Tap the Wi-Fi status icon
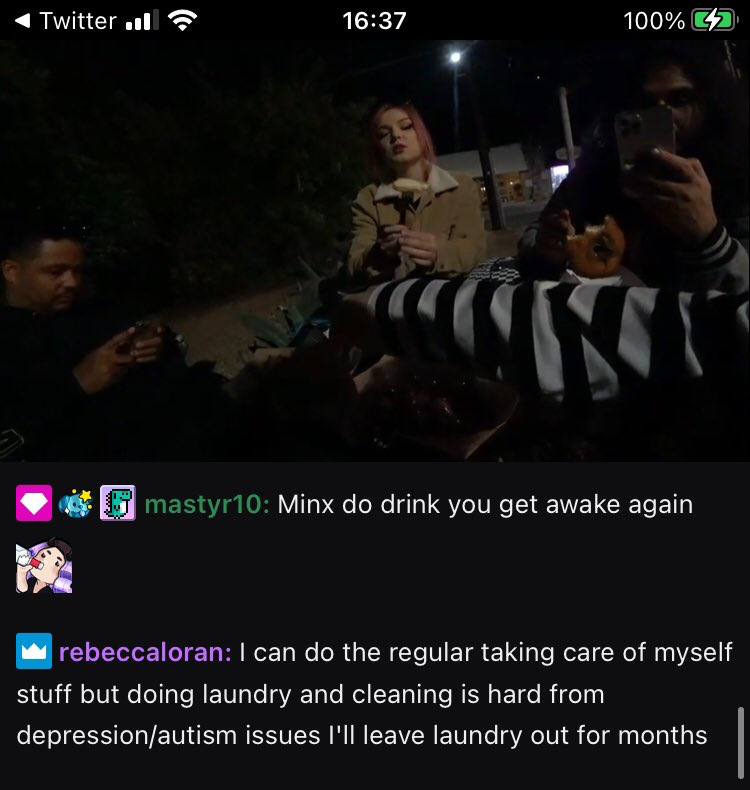The image size is (750, 790). point(182,21)
